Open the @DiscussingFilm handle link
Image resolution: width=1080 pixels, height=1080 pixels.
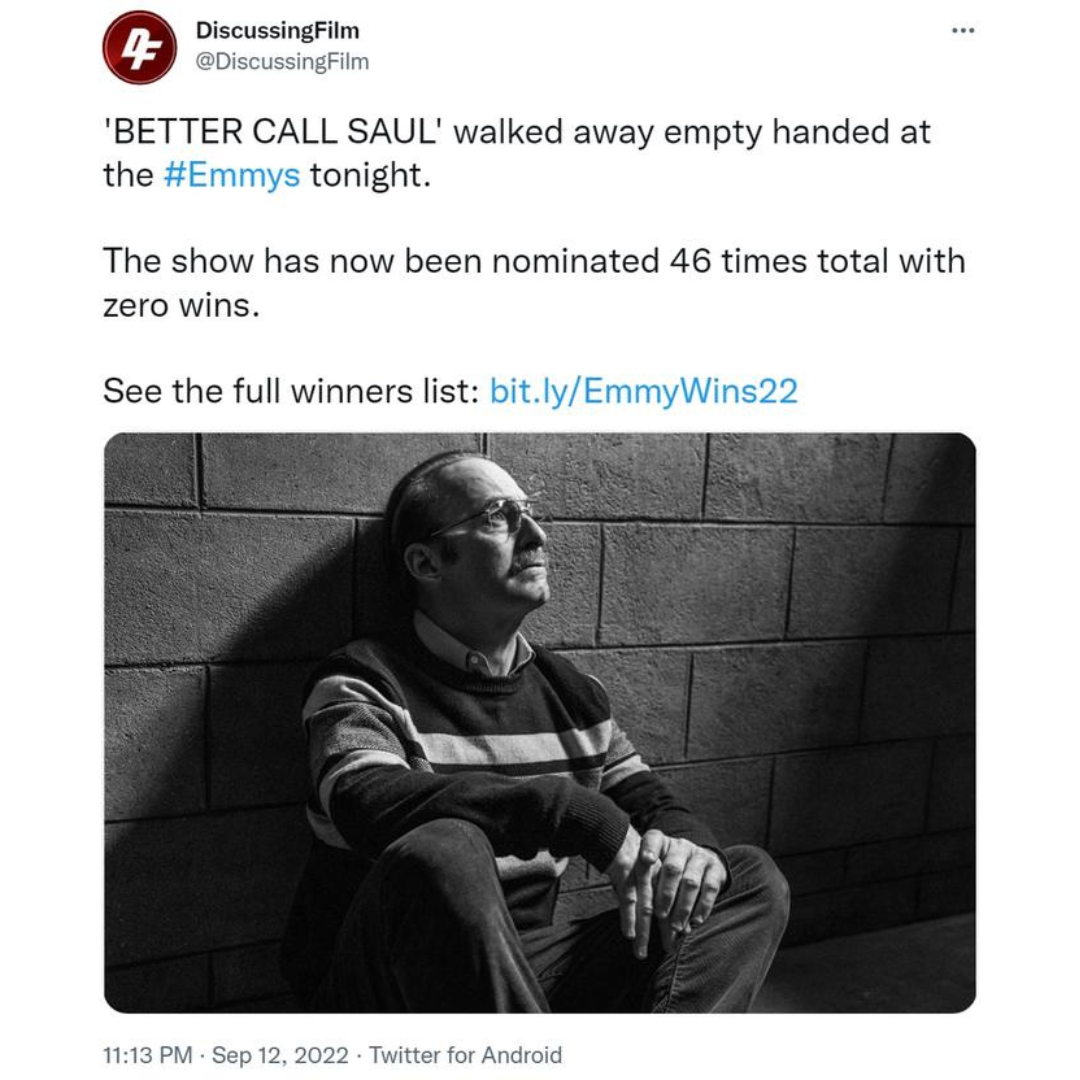282,61
